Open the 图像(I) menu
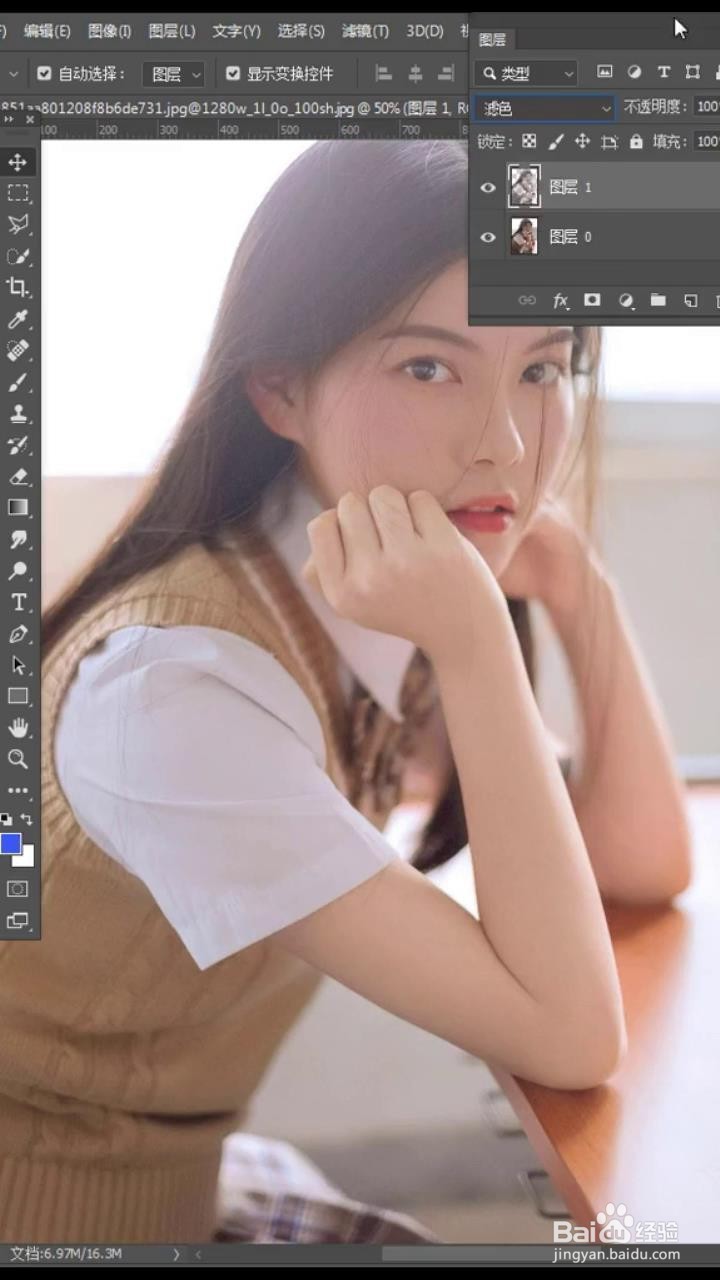 tap(109, 31)
